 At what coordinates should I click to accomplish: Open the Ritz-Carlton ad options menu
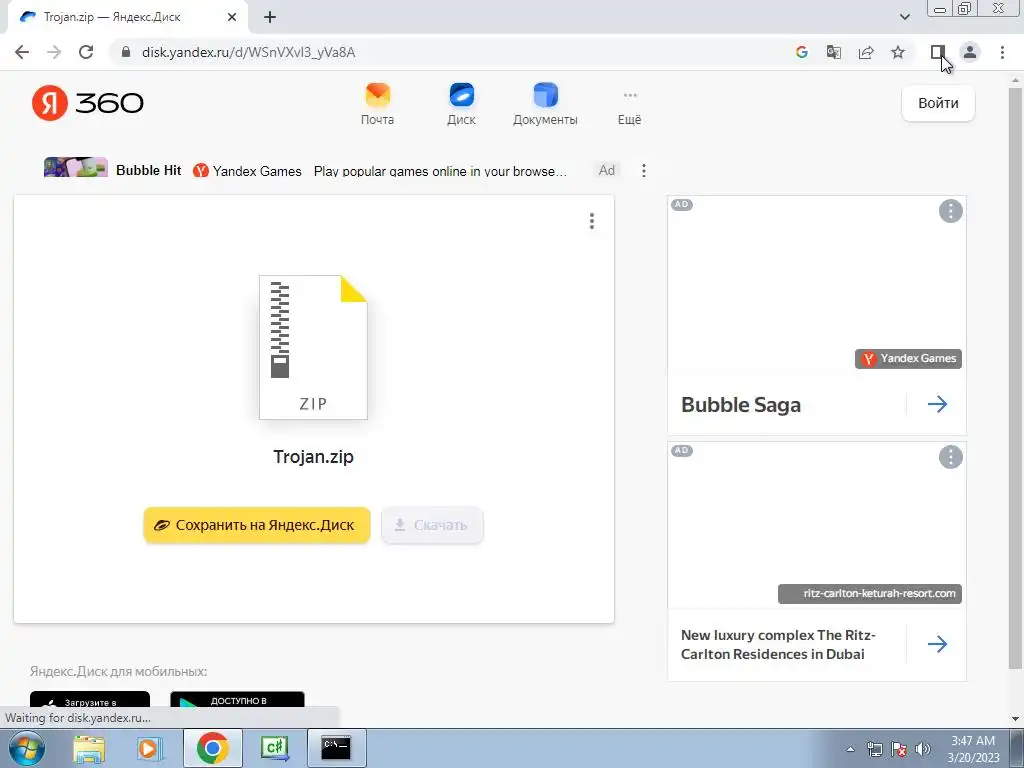pos(950,457)
